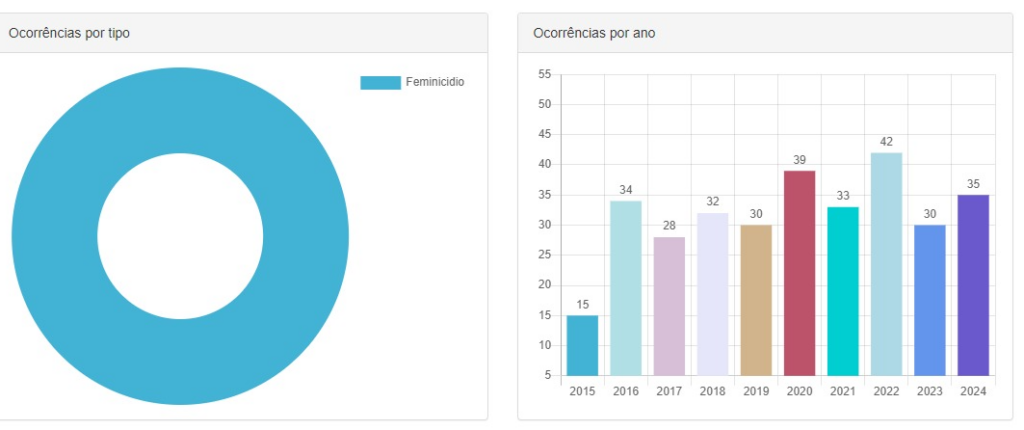Click the 55 y-axis label
The image size is (1024, 430).
point(544,75)
